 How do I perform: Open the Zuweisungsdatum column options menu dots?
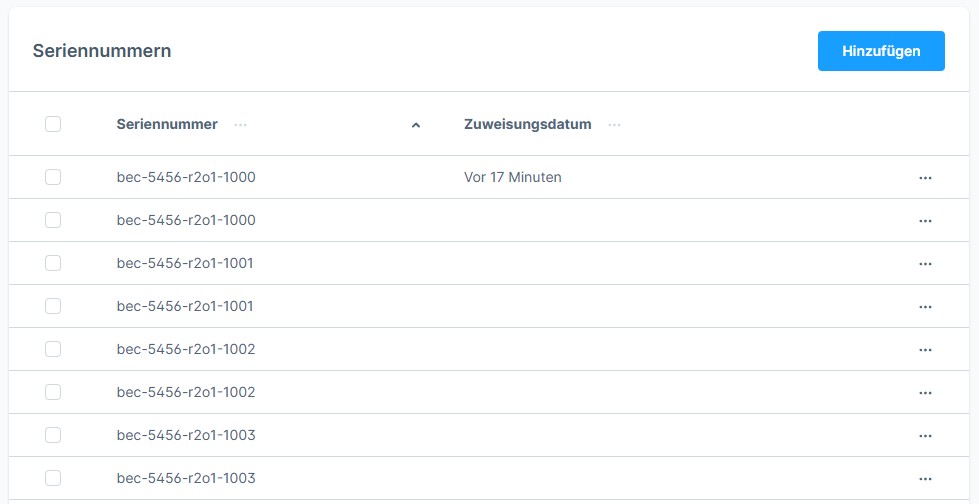click(614, 125)
